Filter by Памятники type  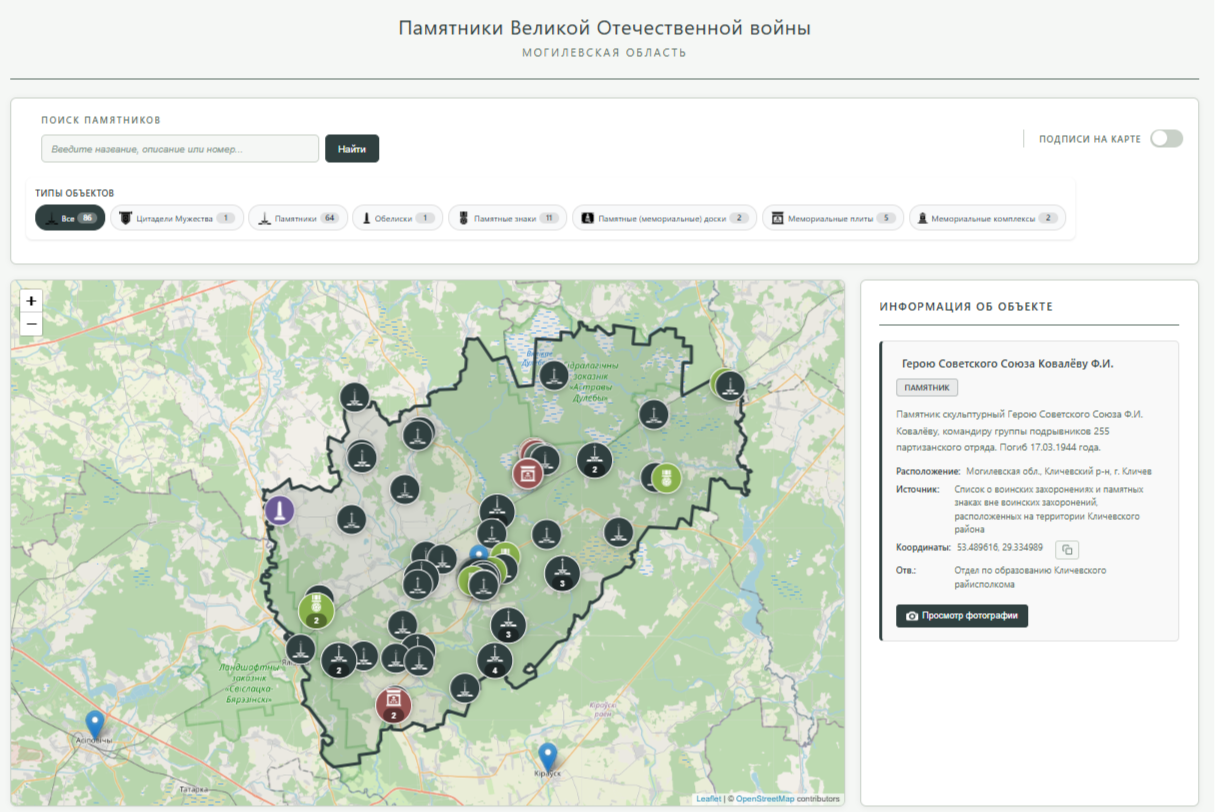(298, 218)
